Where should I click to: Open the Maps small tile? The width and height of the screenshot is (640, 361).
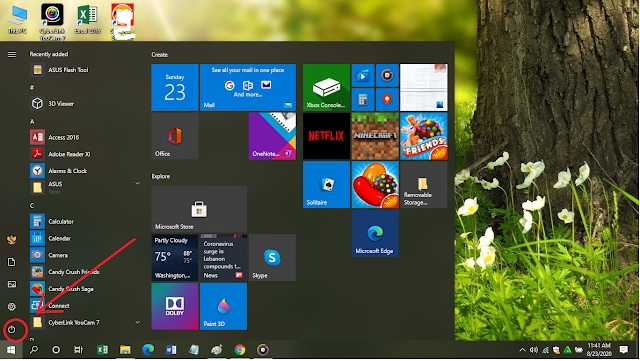[x=387, y=99]
